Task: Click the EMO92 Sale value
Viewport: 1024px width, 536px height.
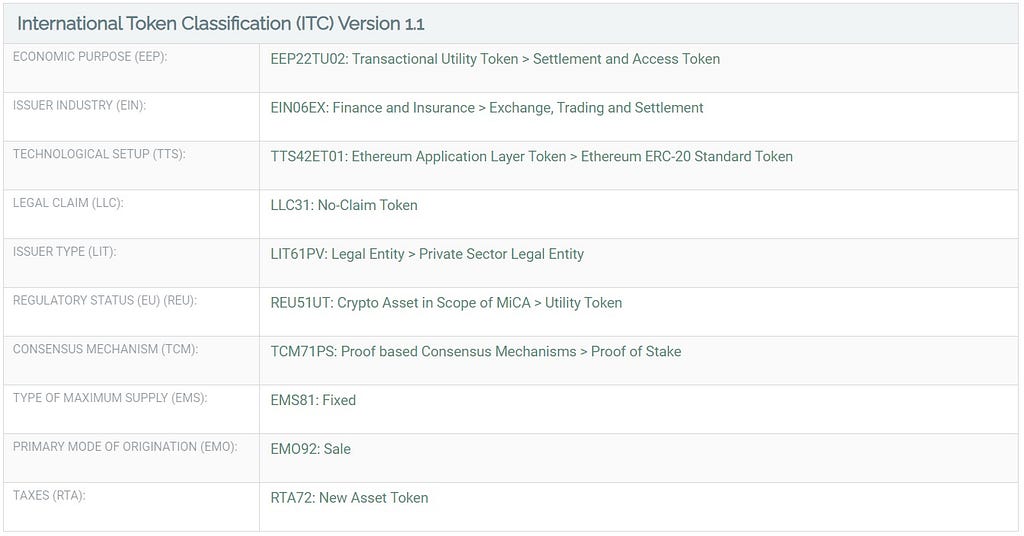Action: click(x=311, y=449)
